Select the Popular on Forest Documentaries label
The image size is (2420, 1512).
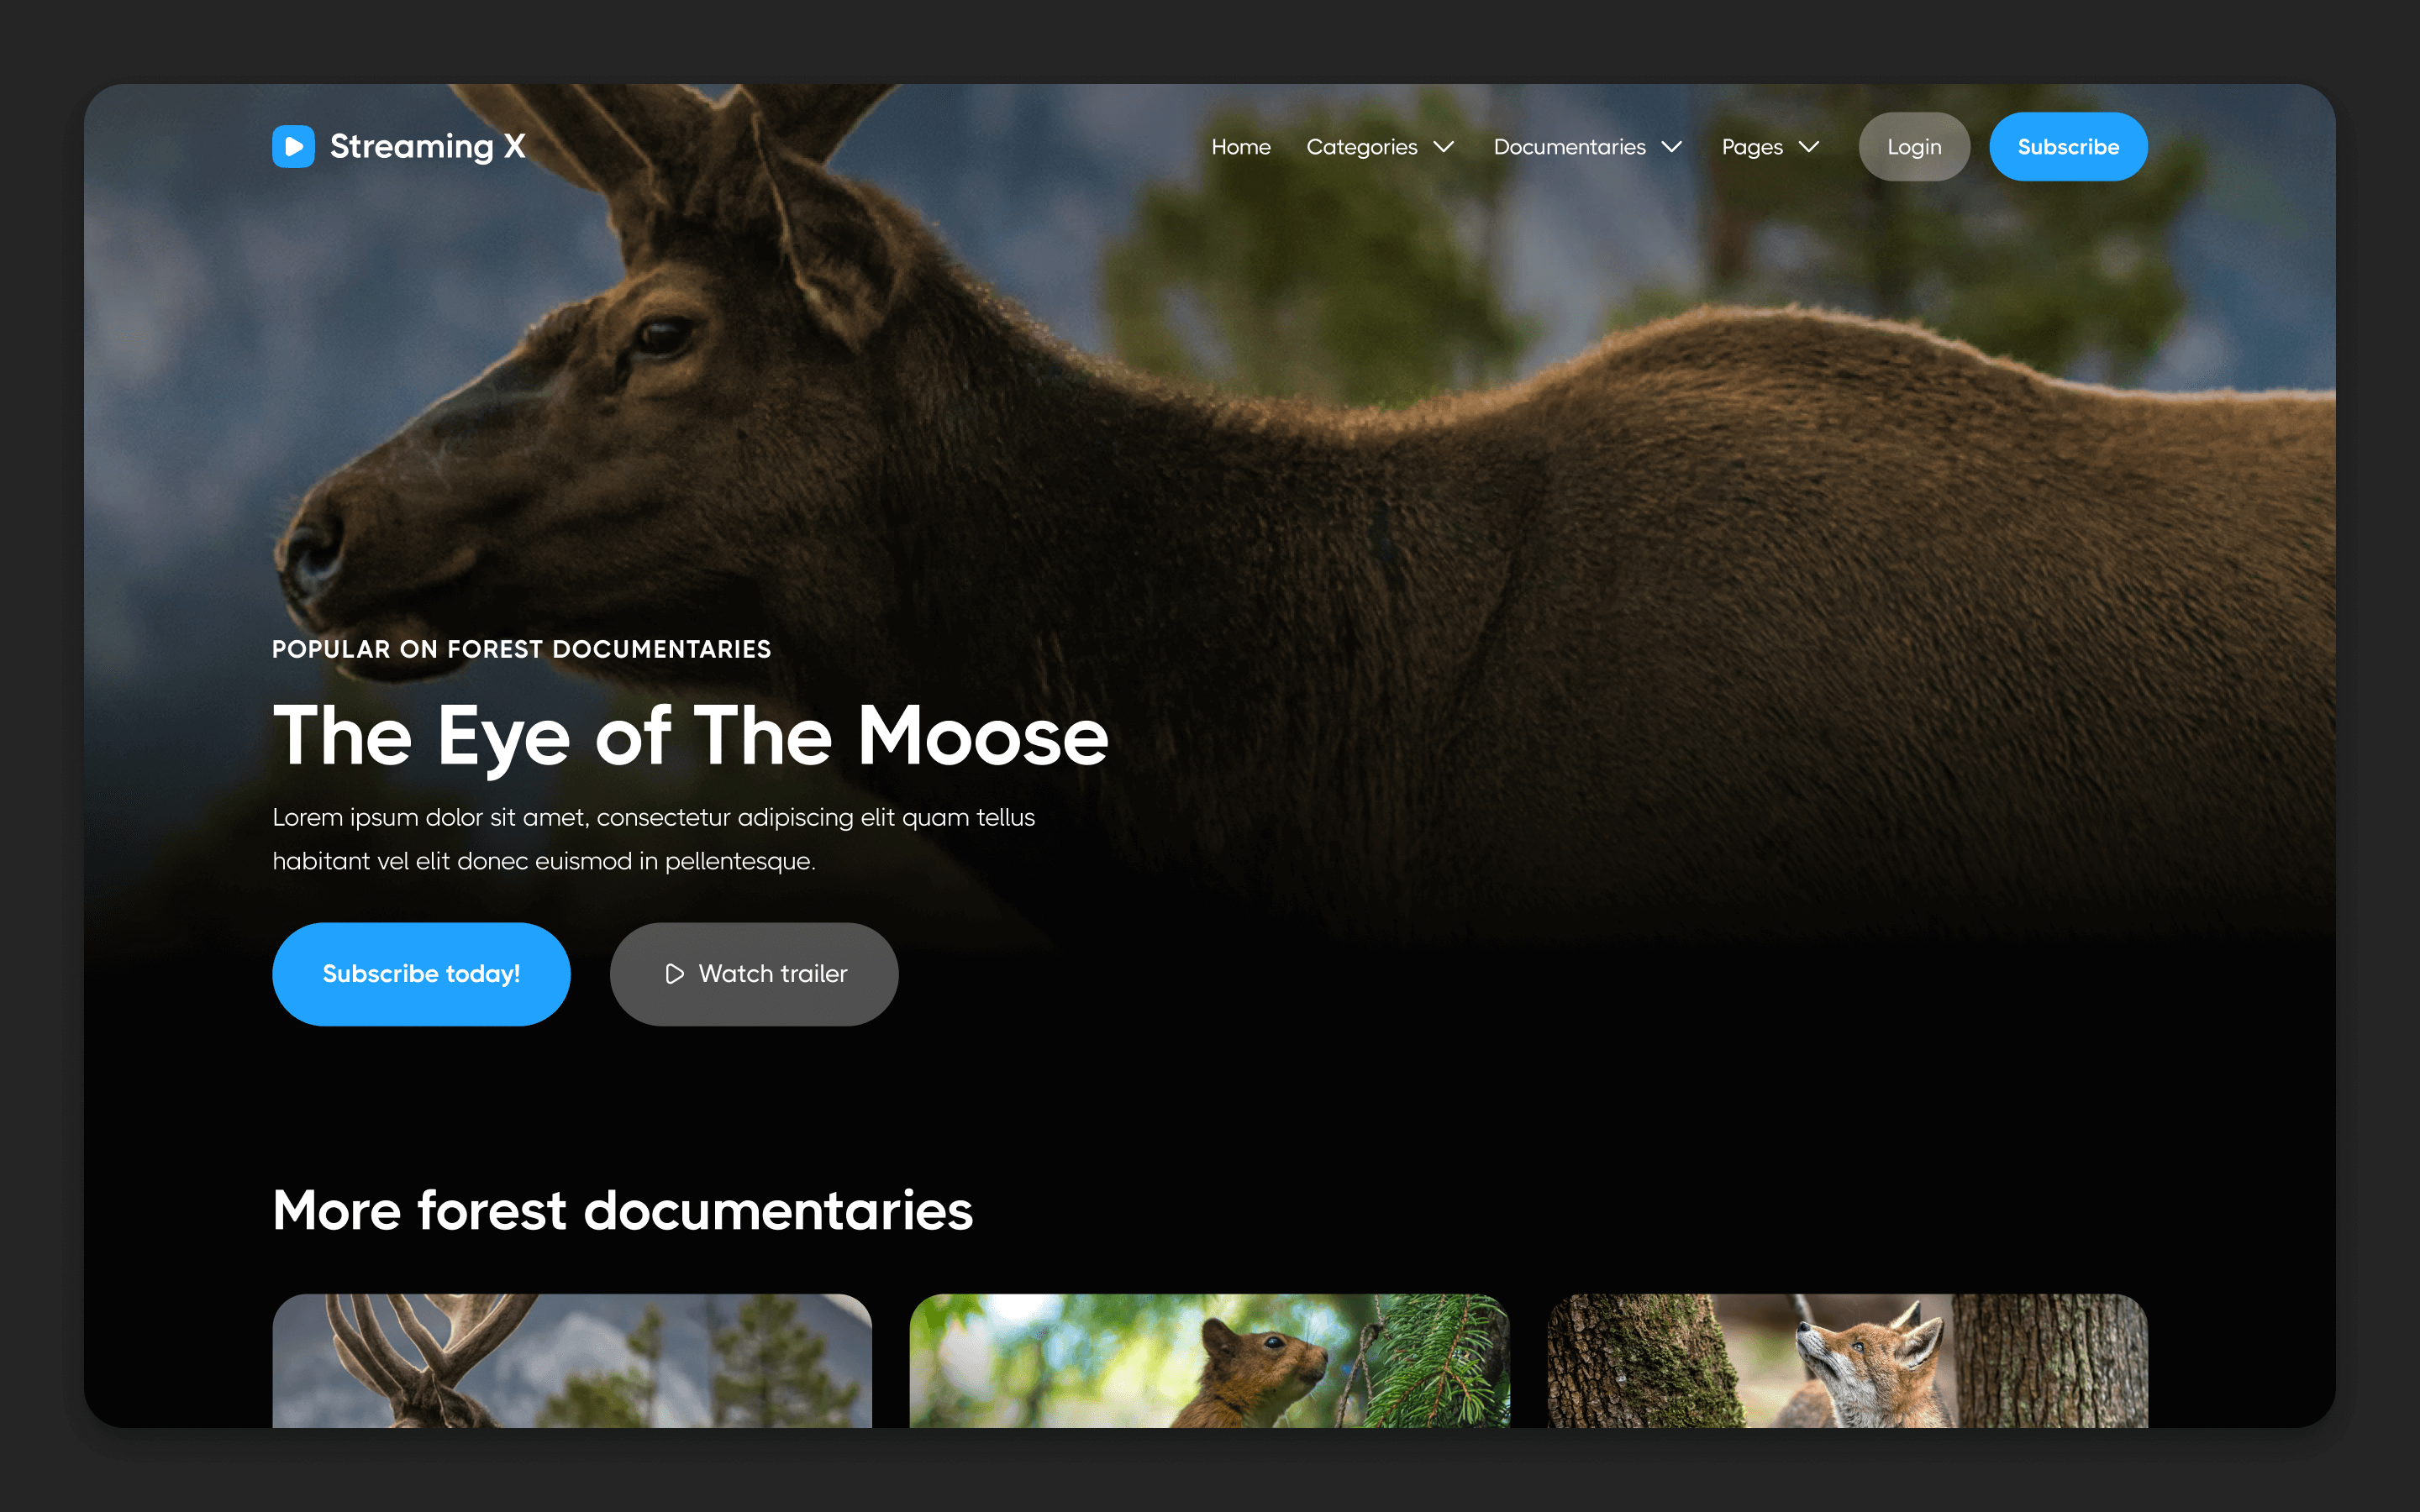click(522, 649)
